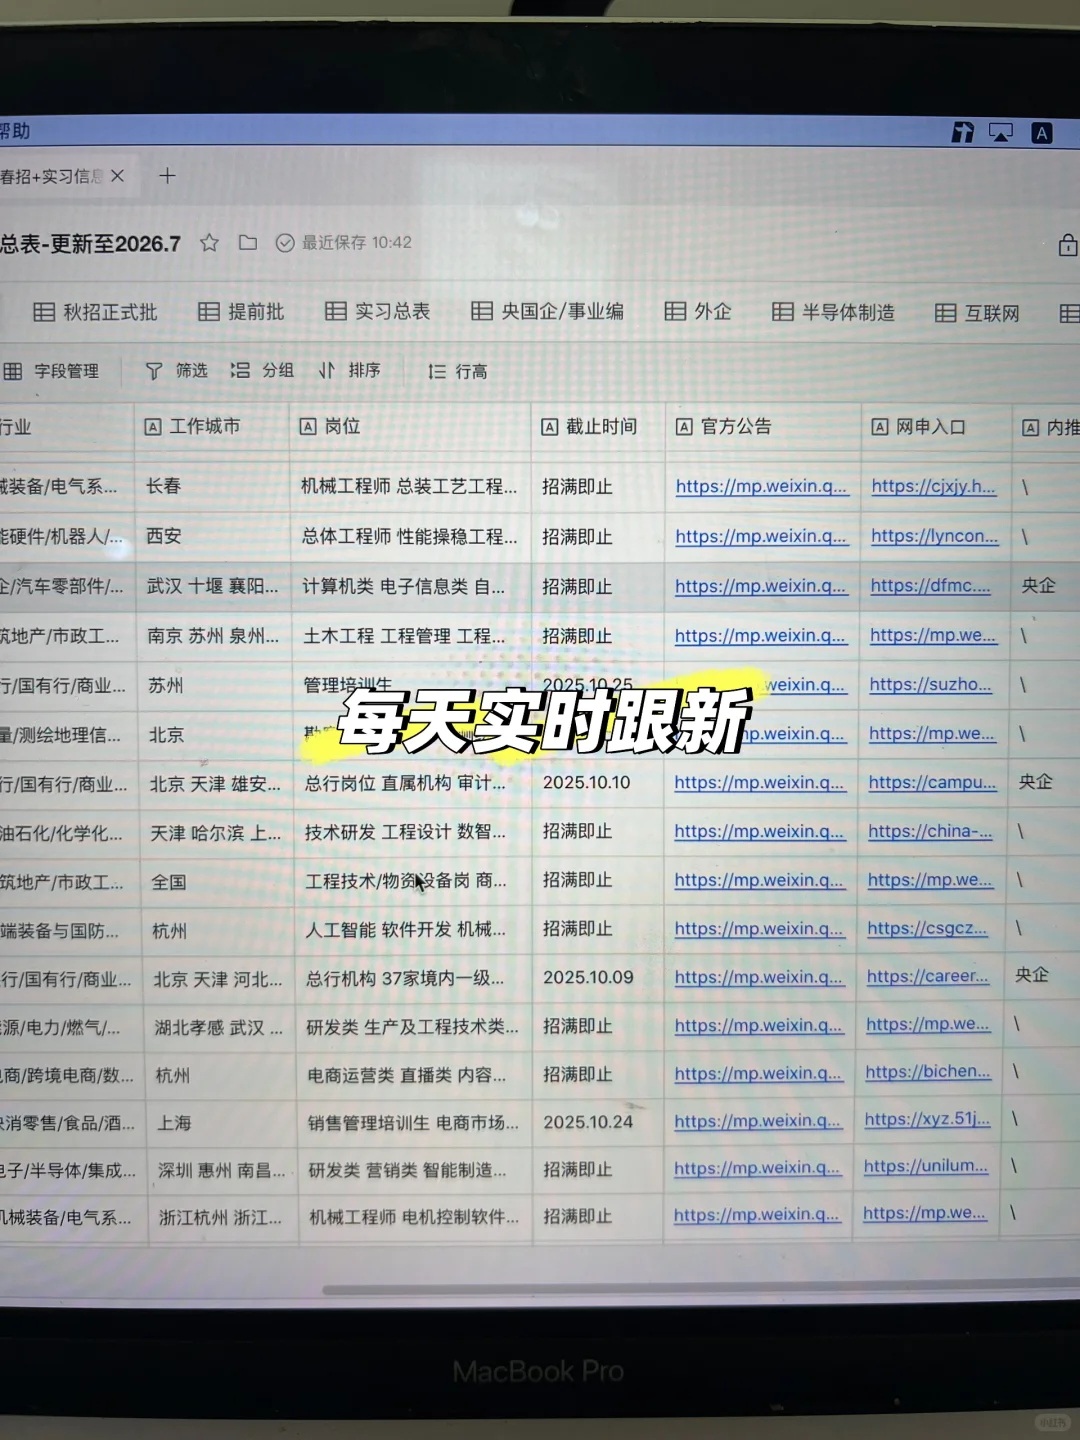The width and height of the screenshot is (1080, 1440).
Task: Open https://xyz.51j... application link
Action: point(927,1120)
